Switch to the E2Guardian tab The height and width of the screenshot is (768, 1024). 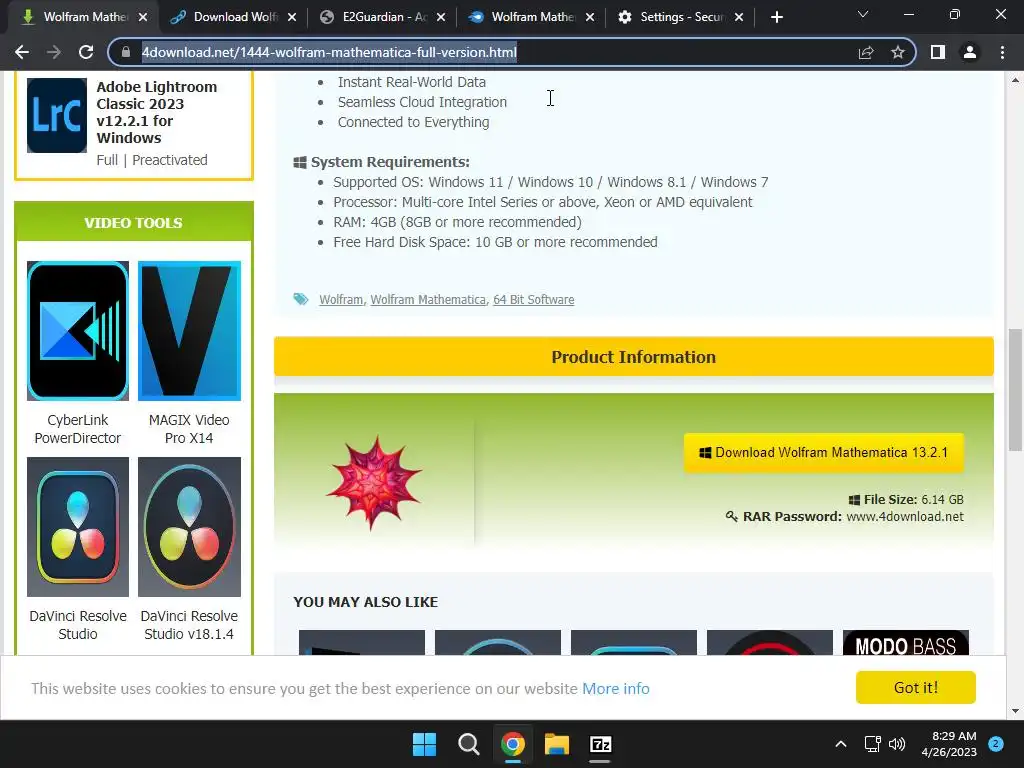coord(373,17)
